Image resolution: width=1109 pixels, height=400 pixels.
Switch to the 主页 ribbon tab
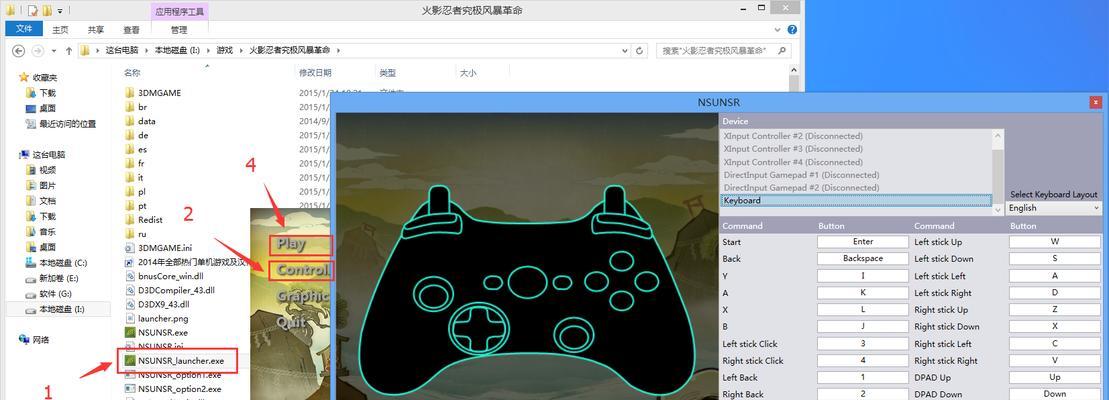coord(60,30)
